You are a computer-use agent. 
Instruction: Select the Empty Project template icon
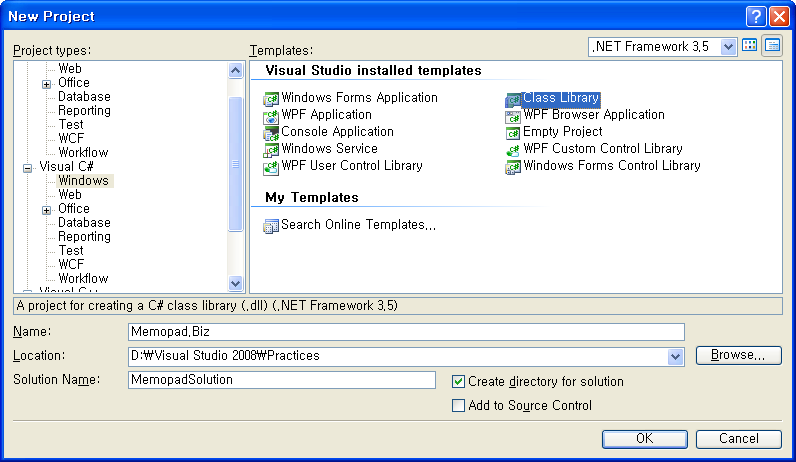[x=513, y=133]
